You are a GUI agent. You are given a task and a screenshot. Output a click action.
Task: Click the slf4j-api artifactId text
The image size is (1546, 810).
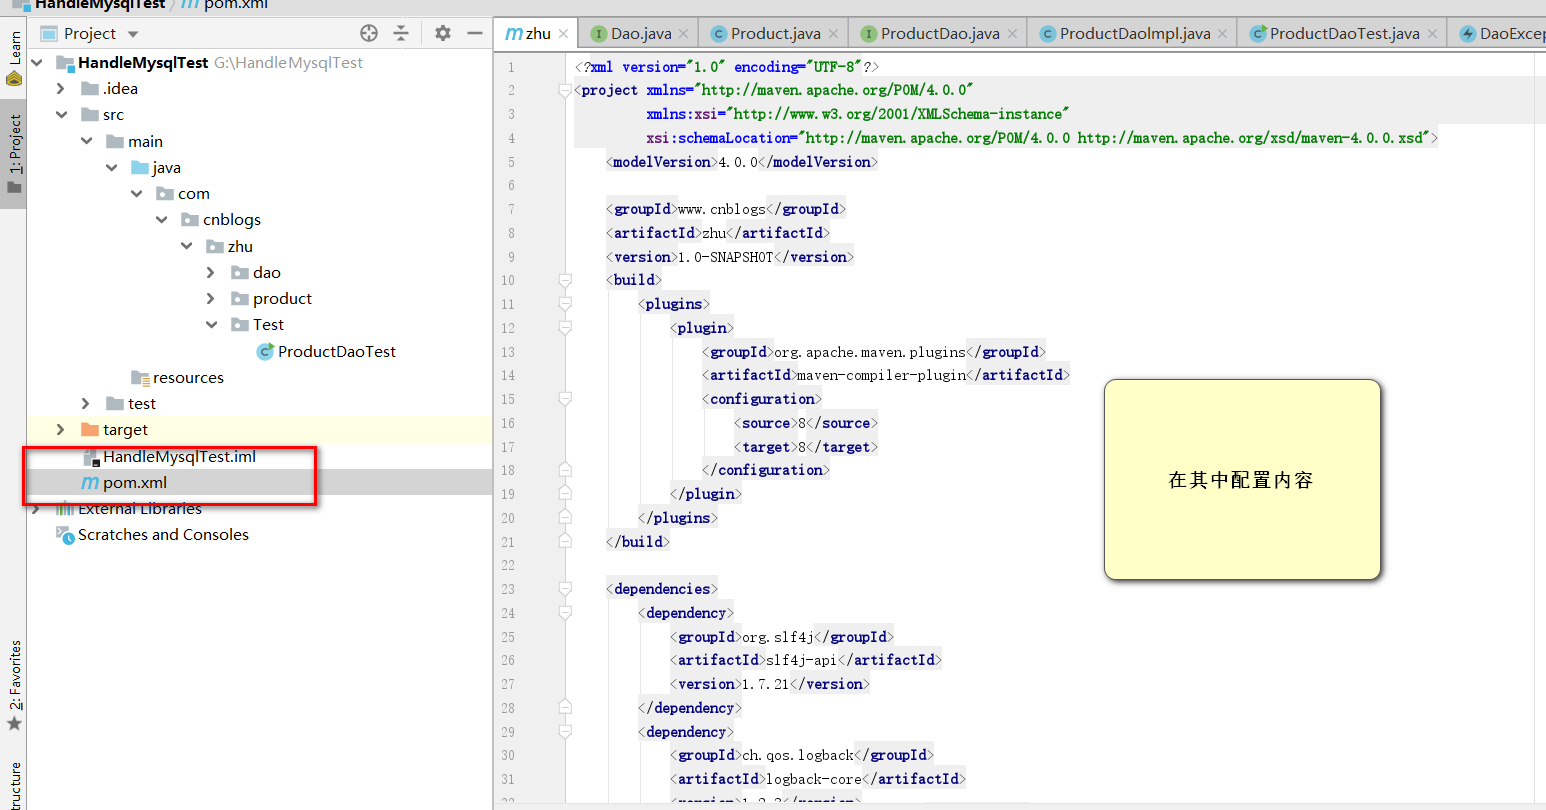(801, 660)
